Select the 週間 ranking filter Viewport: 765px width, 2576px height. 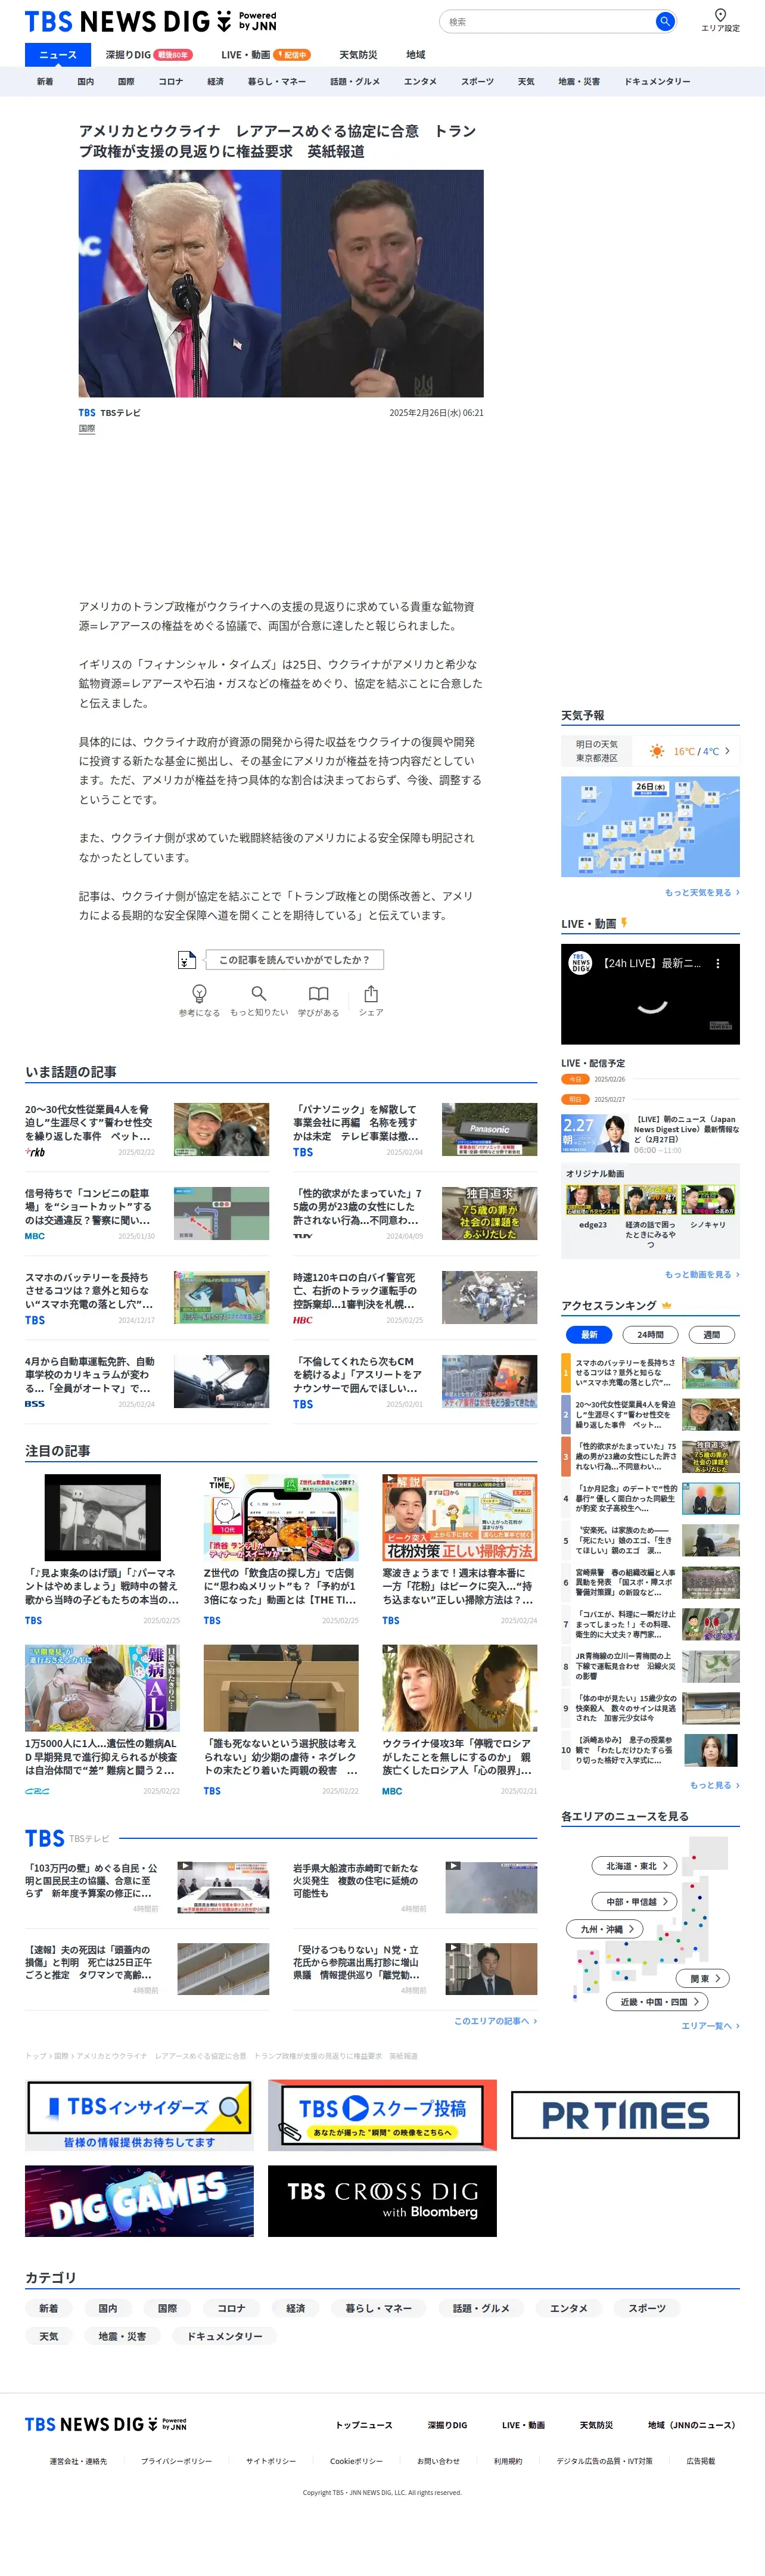pyautogui.click(x=712, y=1334)
